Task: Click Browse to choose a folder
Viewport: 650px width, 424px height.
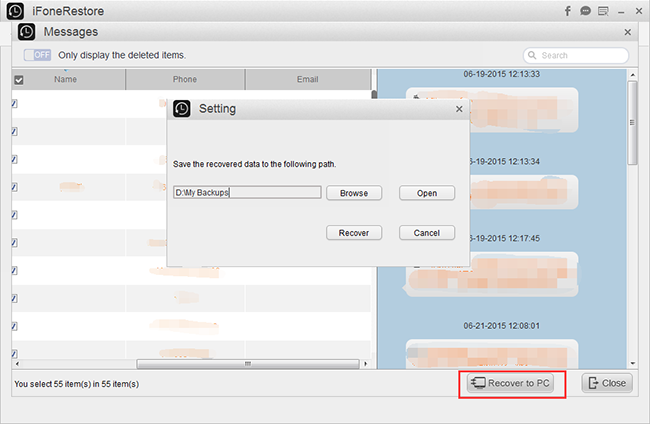Action: point(354,193)
